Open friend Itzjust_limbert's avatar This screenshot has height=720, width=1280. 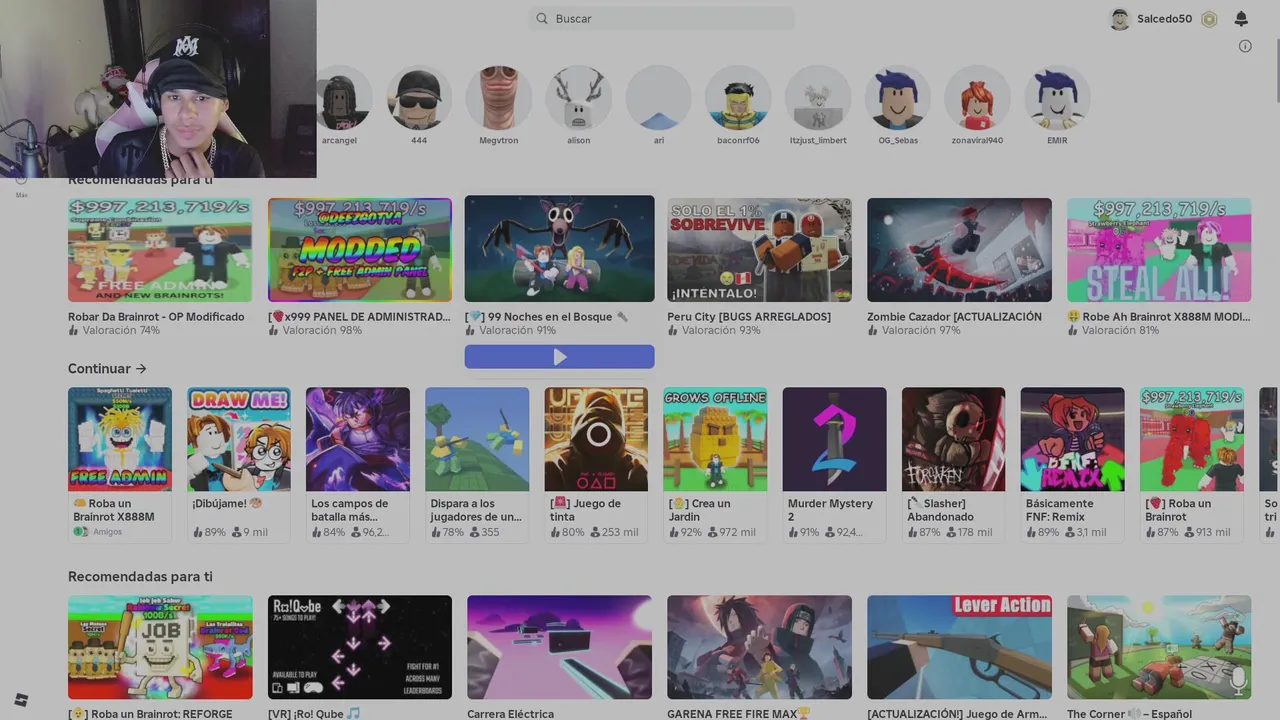pyautogui.click(x=818, y=98)
